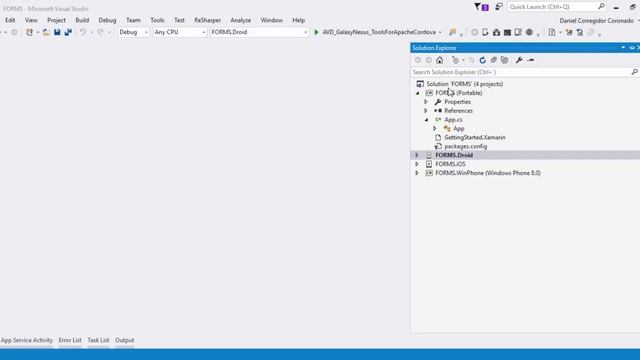Open the AVD_GalaxyNexus emulator target dropdown arrow
Image resolution: width=640 pixels, height=360 pixels.
point(440,32)
